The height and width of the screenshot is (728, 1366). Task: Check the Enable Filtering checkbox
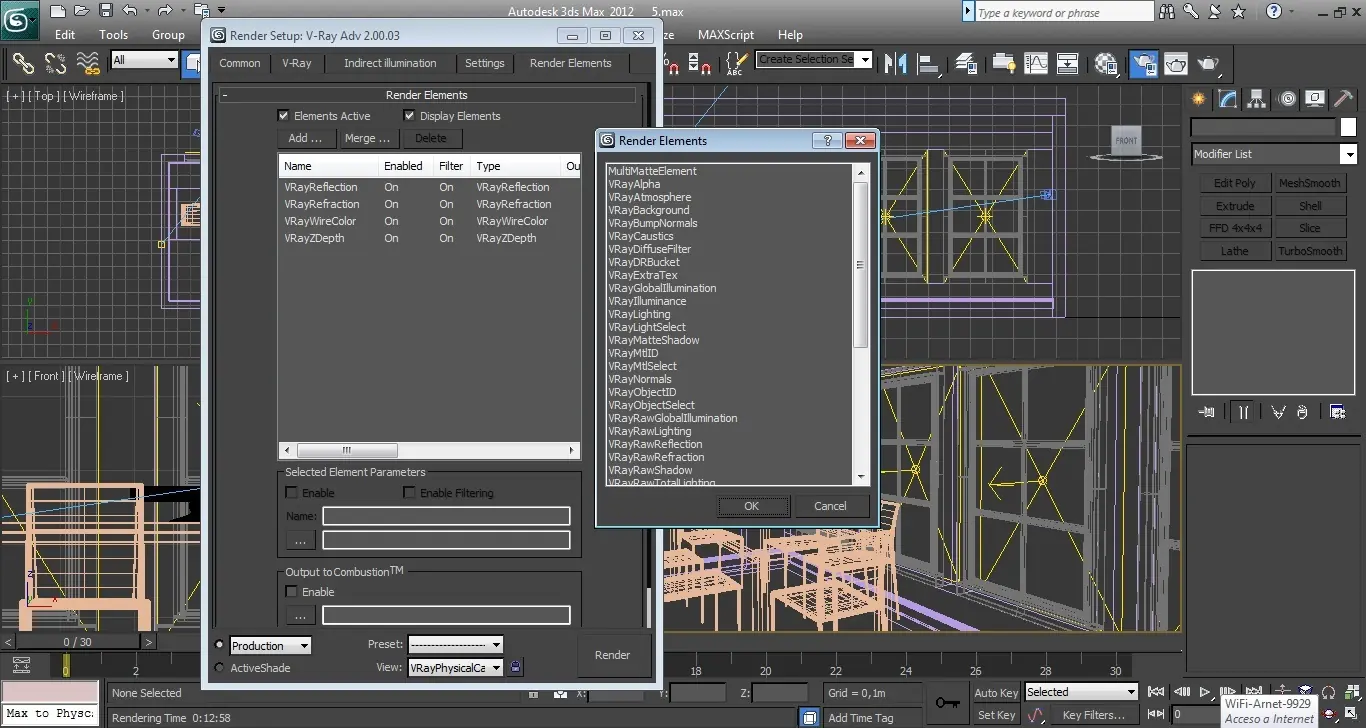click(409, 493)
